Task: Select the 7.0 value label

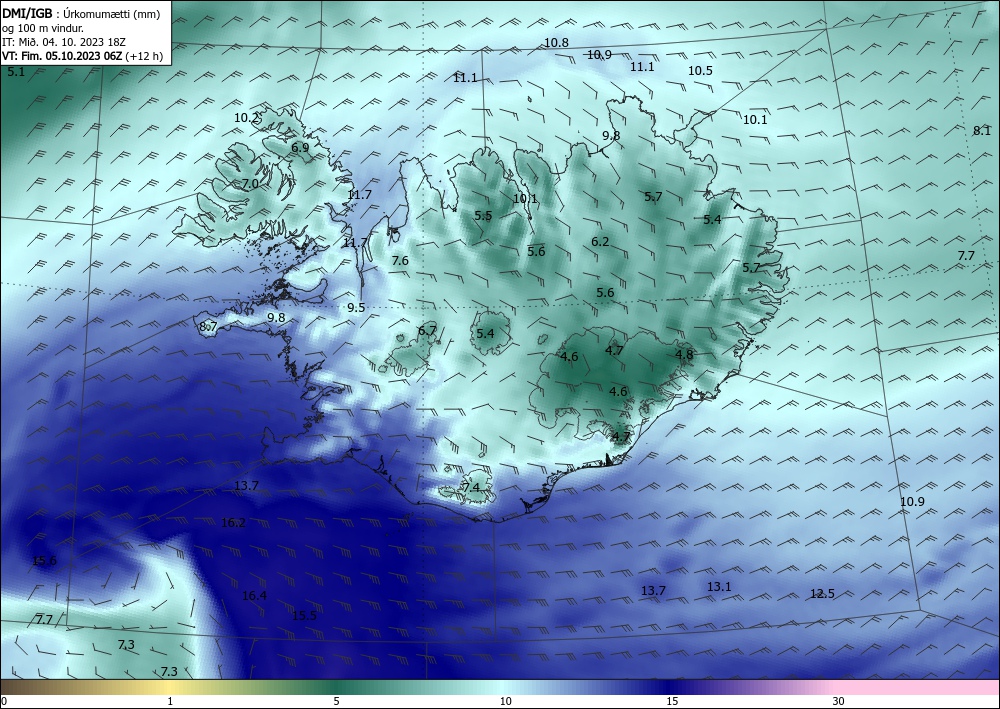Action: coord(251,184)
